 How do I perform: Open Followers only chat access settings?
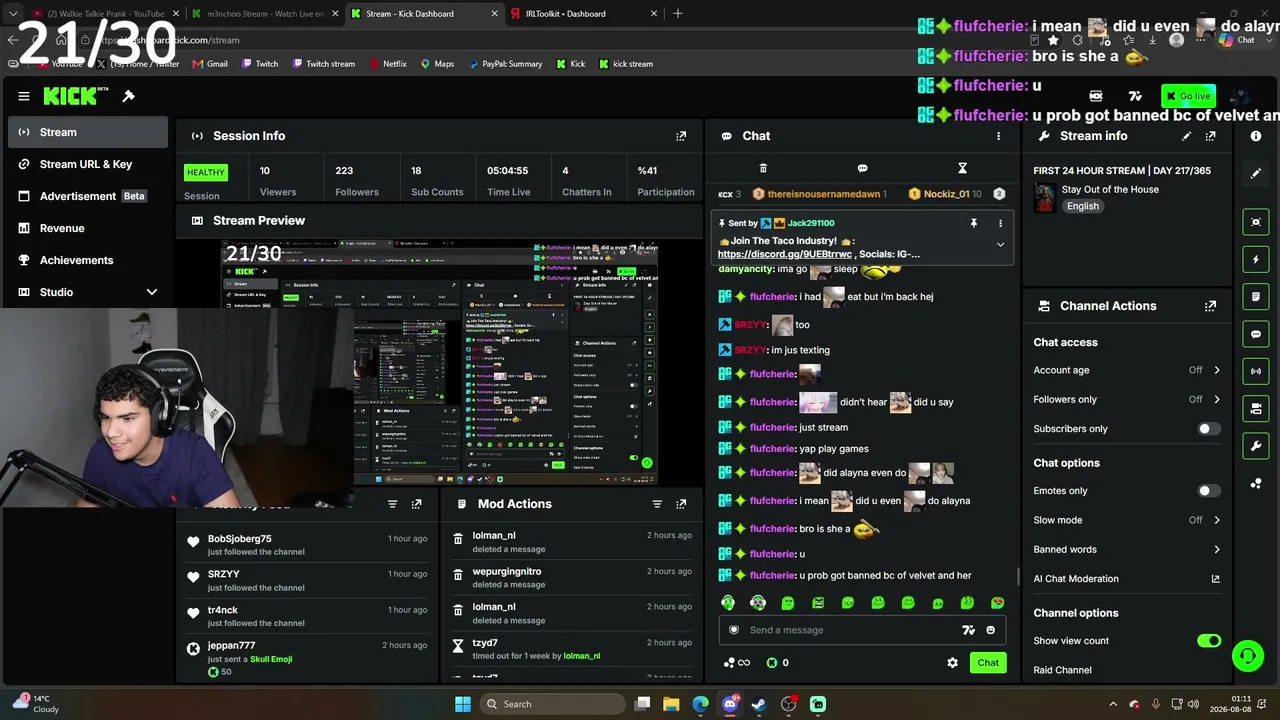click(1127, 399)
